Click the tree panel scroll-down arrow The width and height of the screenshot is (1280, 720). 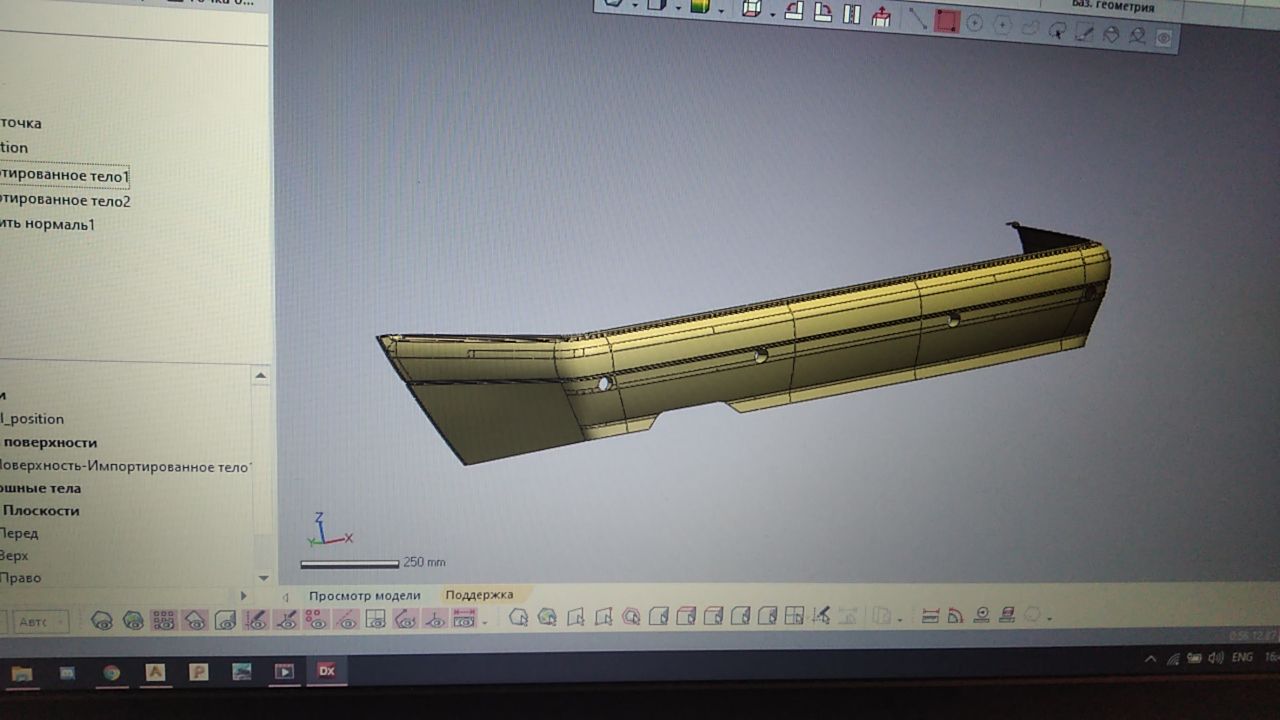pos(263,577)
